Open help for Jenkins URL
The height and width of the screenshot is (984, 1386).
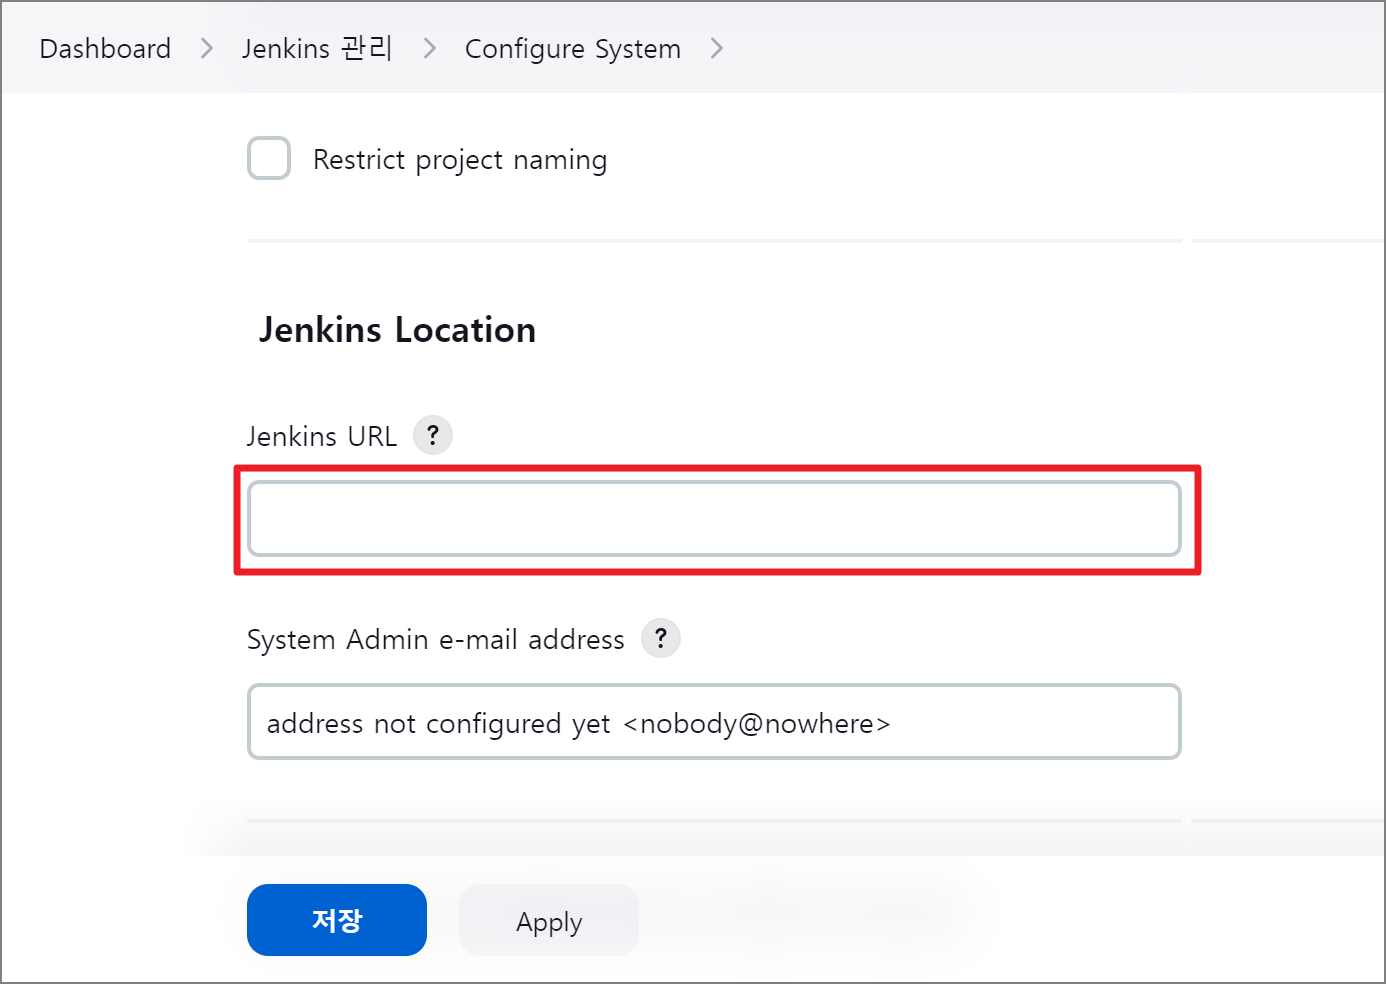click(433, 435)
